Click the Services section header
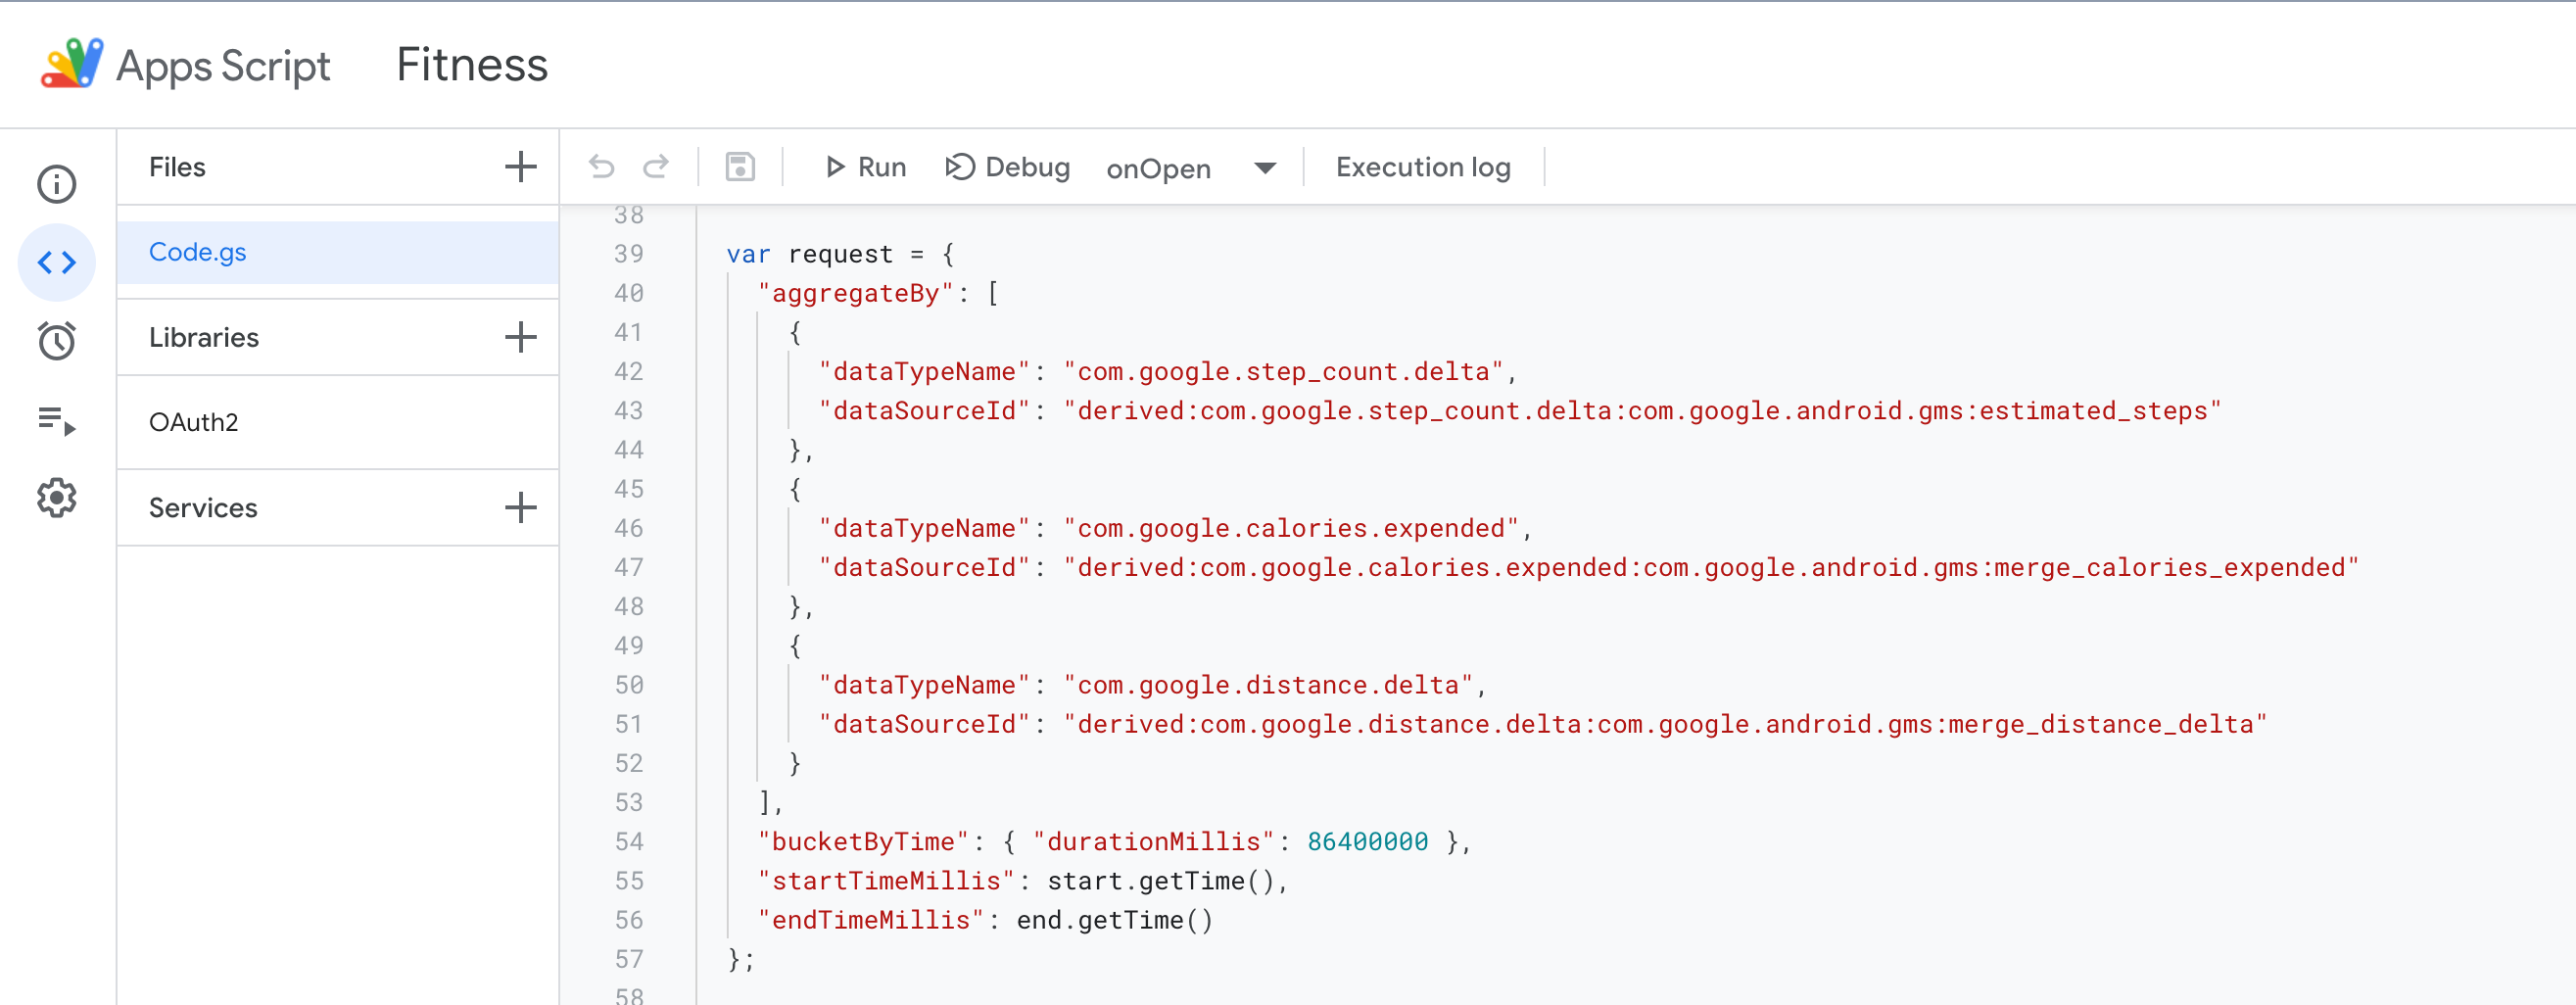The width and height of the screenshot is (2576, 1005). point(203,507)
